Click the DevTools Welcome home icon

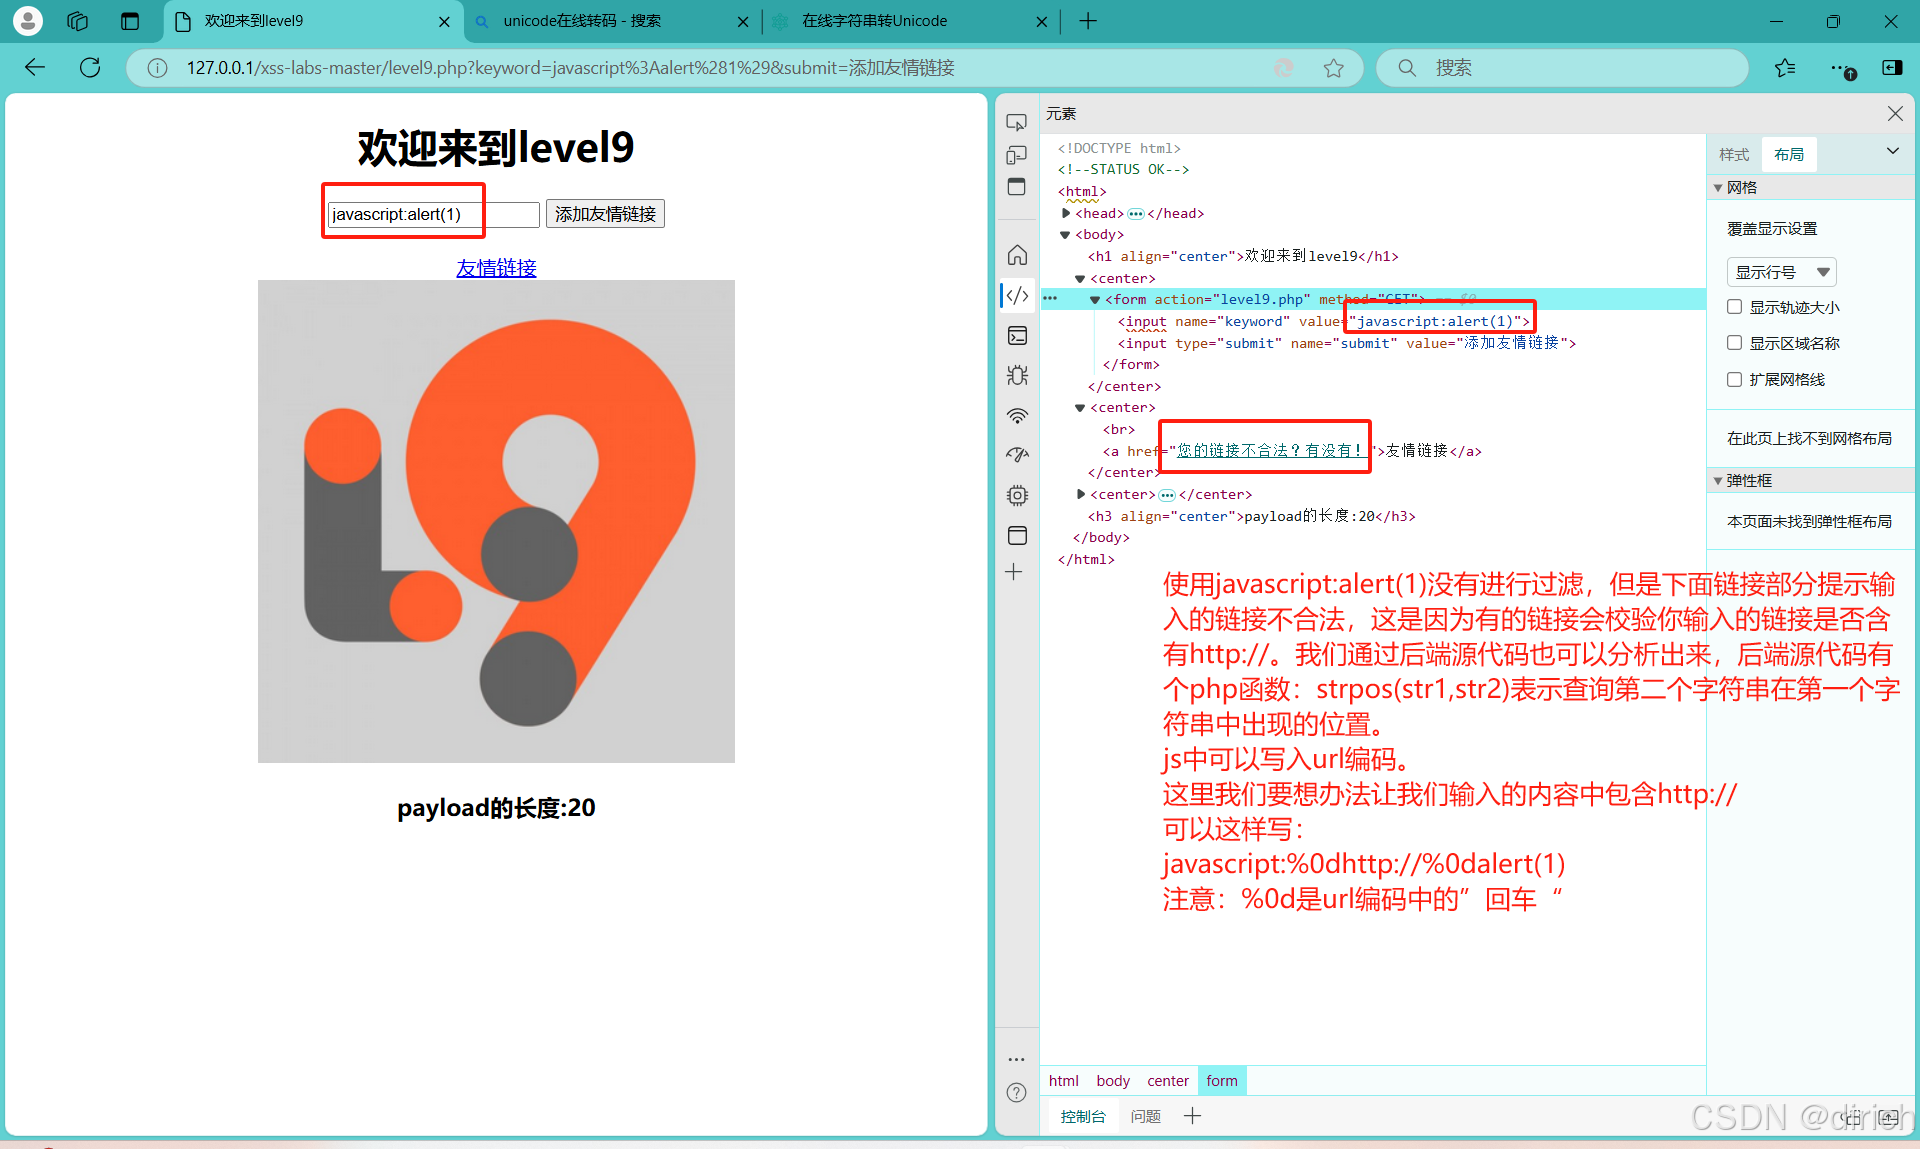pyautogui.click(x=1017, y=255)
